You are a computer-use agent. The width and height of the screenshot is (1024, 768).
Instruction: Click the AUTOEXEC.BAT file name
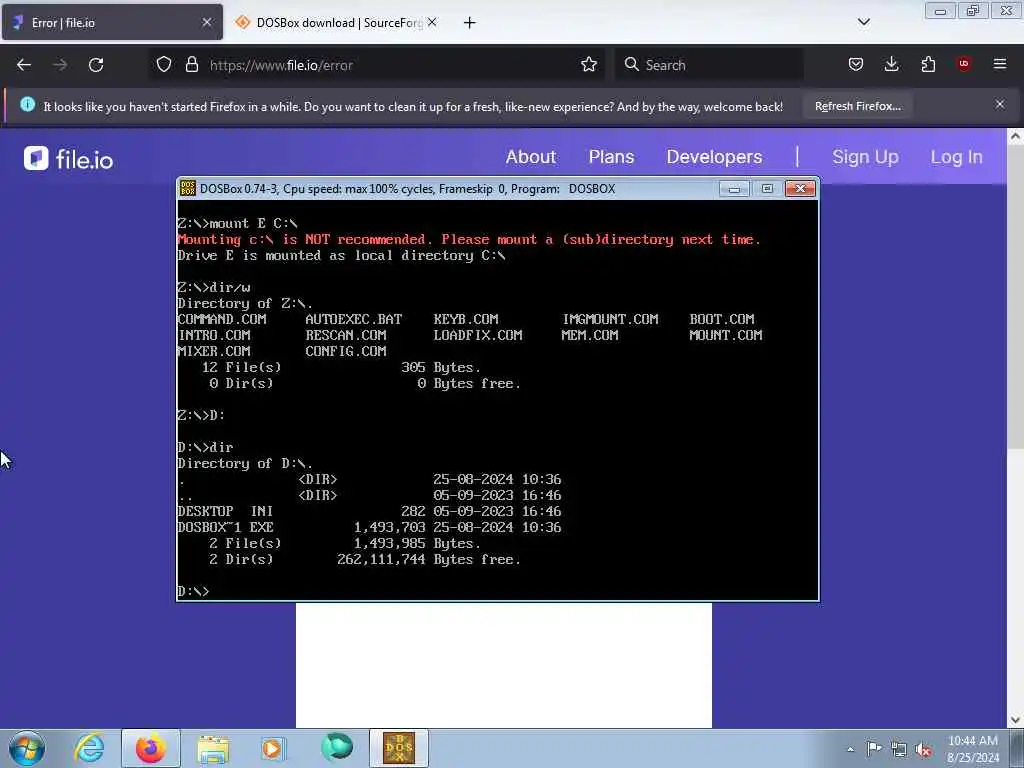tap(353, 319)
